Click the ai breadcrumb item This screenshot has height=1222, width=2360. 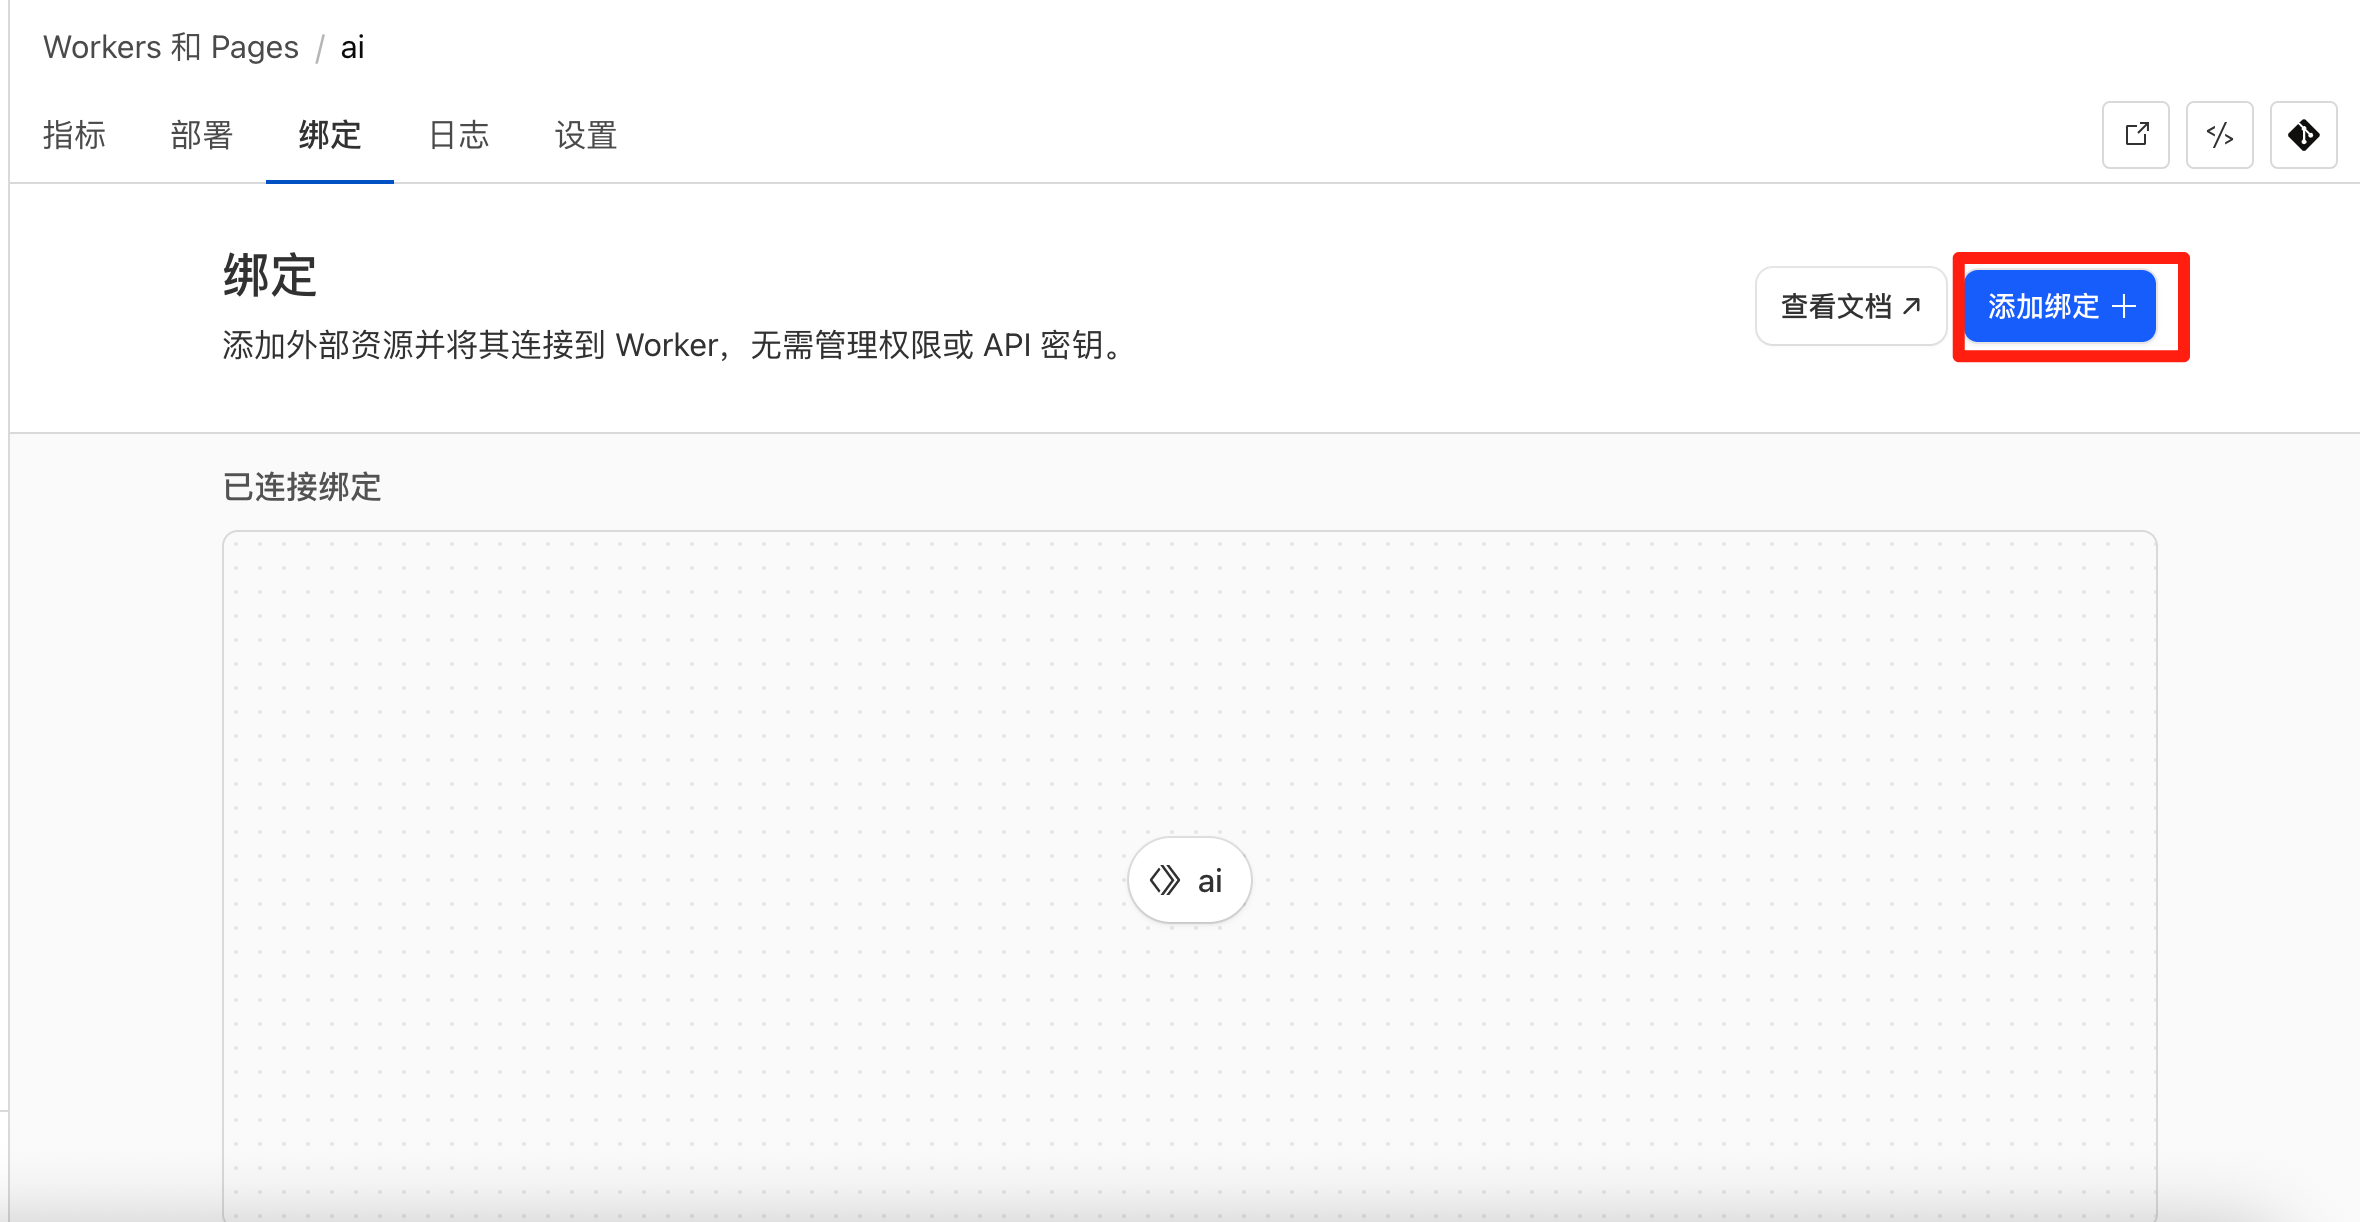[x=352, y=47]
